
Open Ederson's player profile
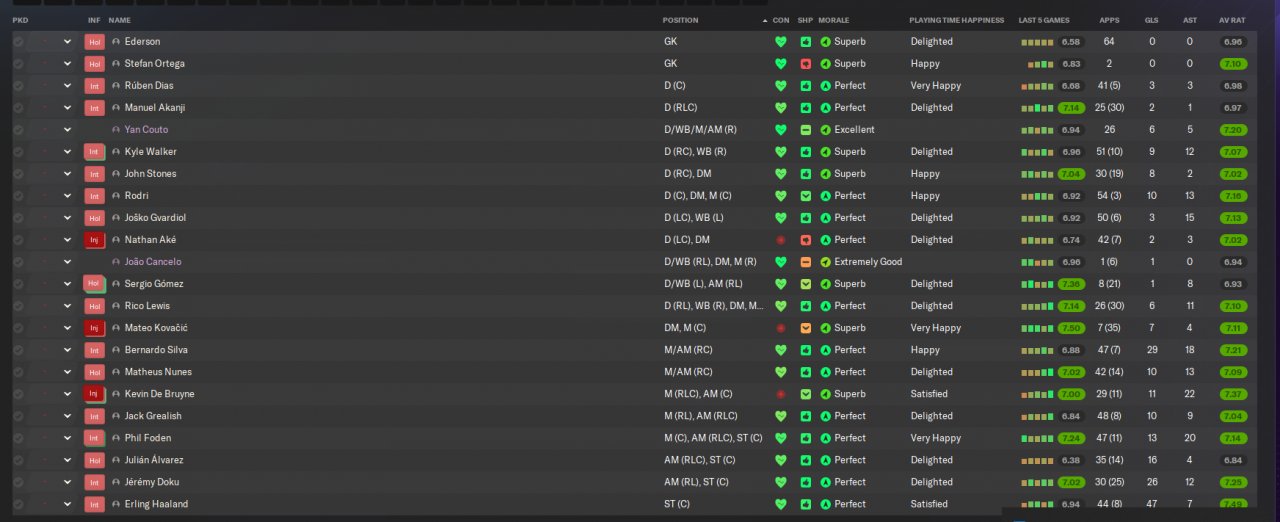click(x=142, y=42)
